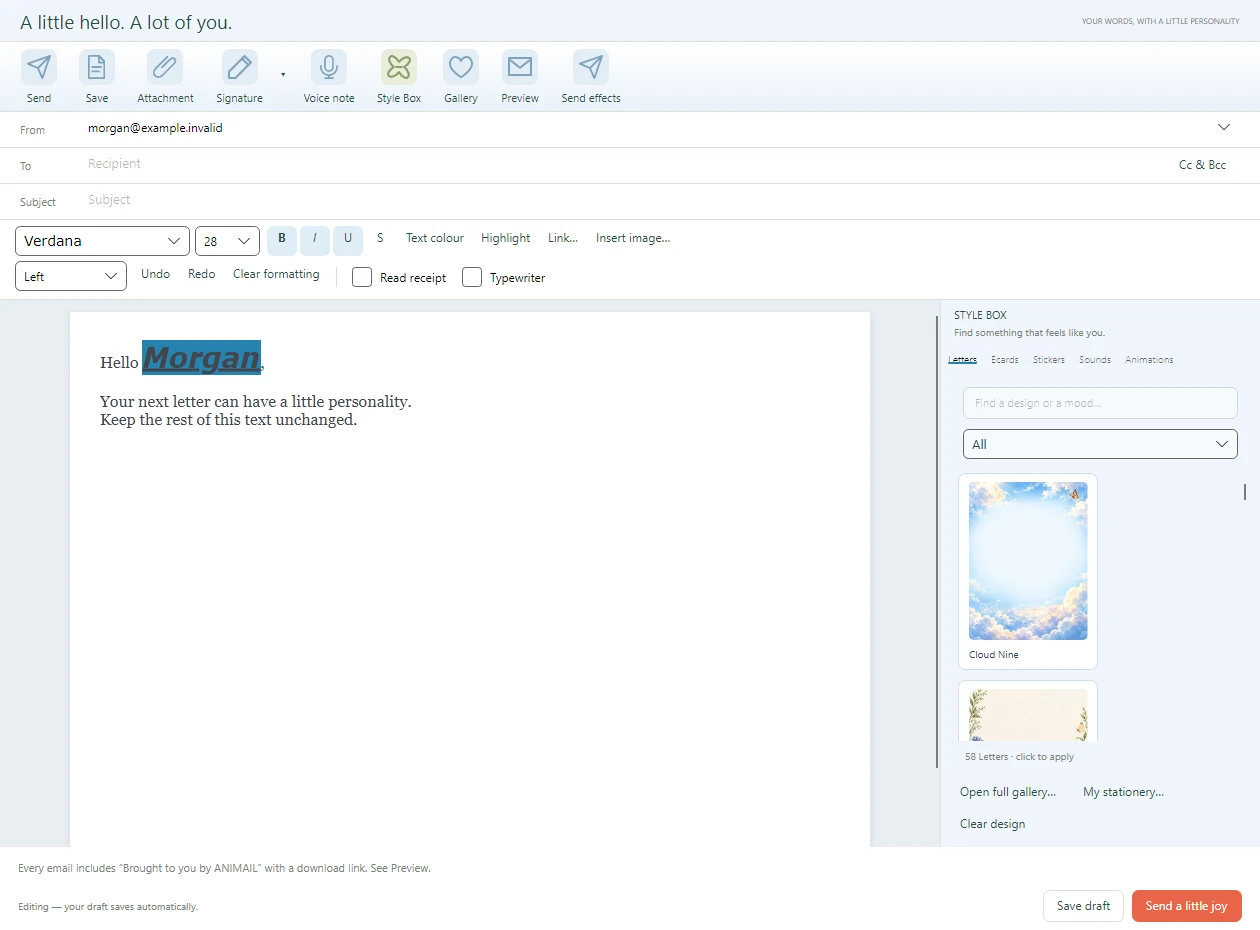Expand the From address chevron

1224,127
